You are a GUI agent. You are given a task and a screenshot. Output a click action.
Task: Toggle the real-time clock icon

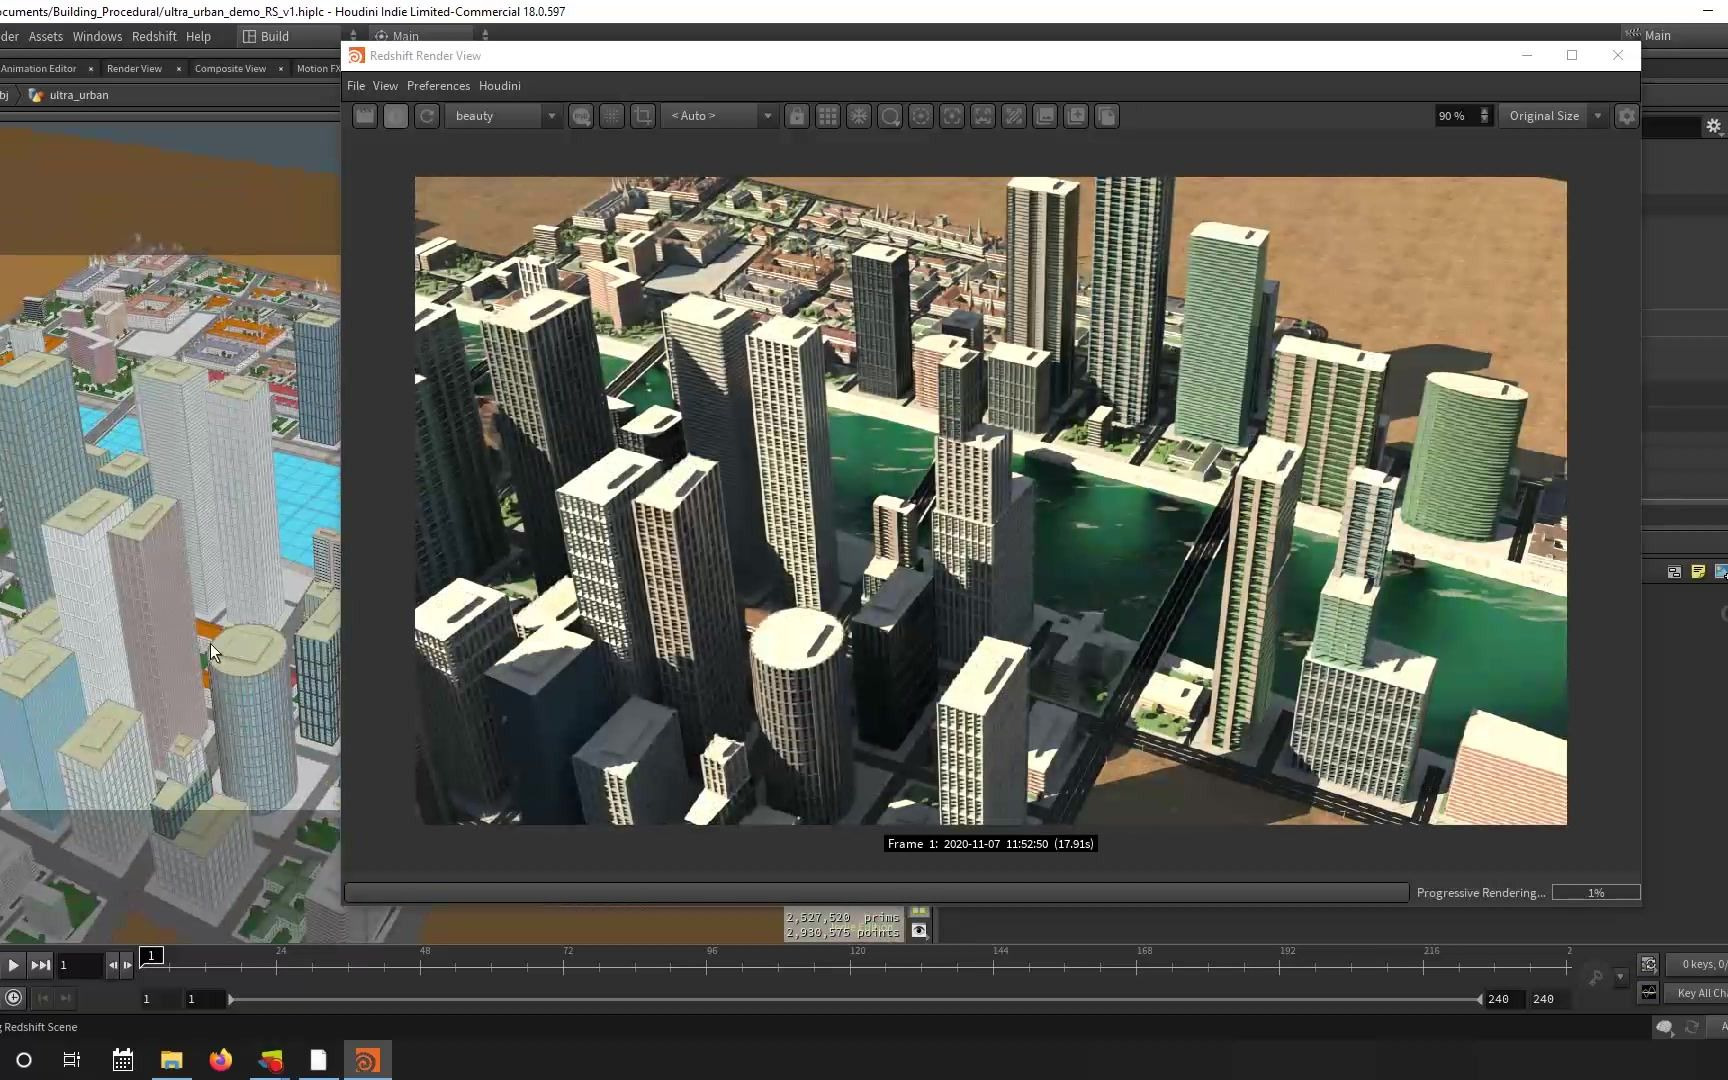(x=13, y=998)
